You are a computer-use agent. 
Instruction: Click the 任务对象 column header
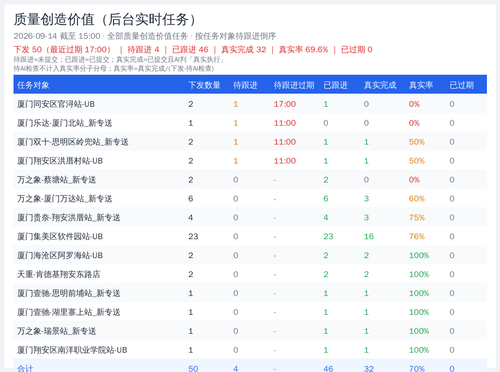click(33, 85)
